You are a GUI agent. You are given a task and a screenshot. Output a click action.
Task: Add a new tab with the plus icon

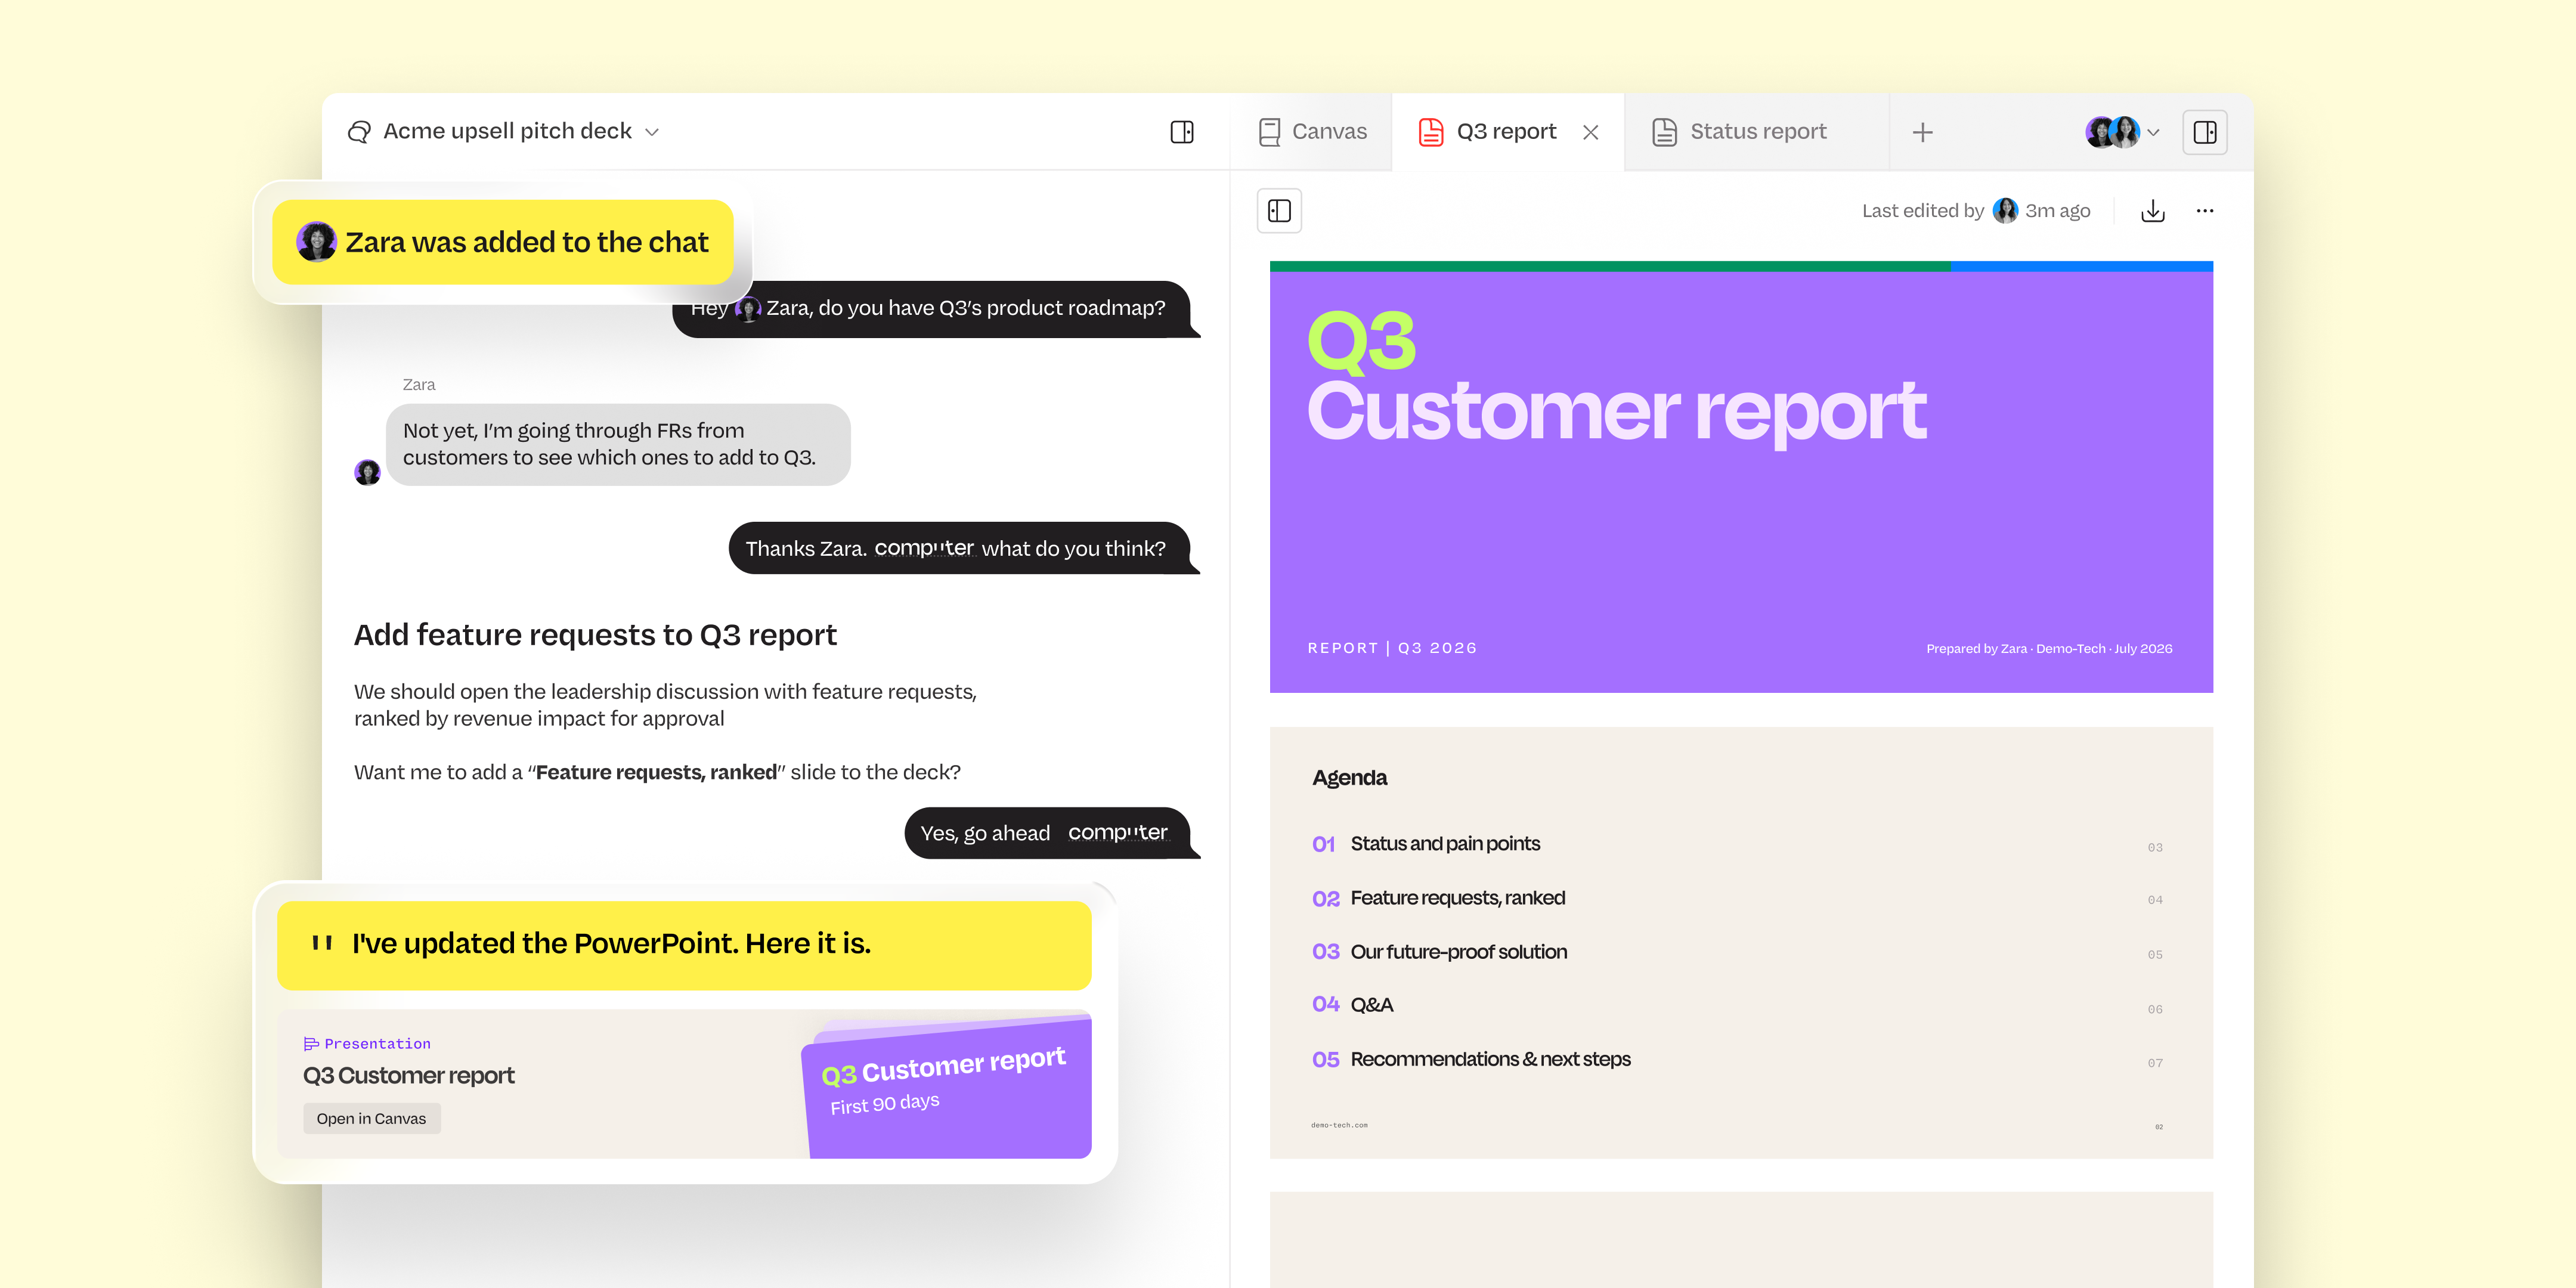coord(1922,132)
